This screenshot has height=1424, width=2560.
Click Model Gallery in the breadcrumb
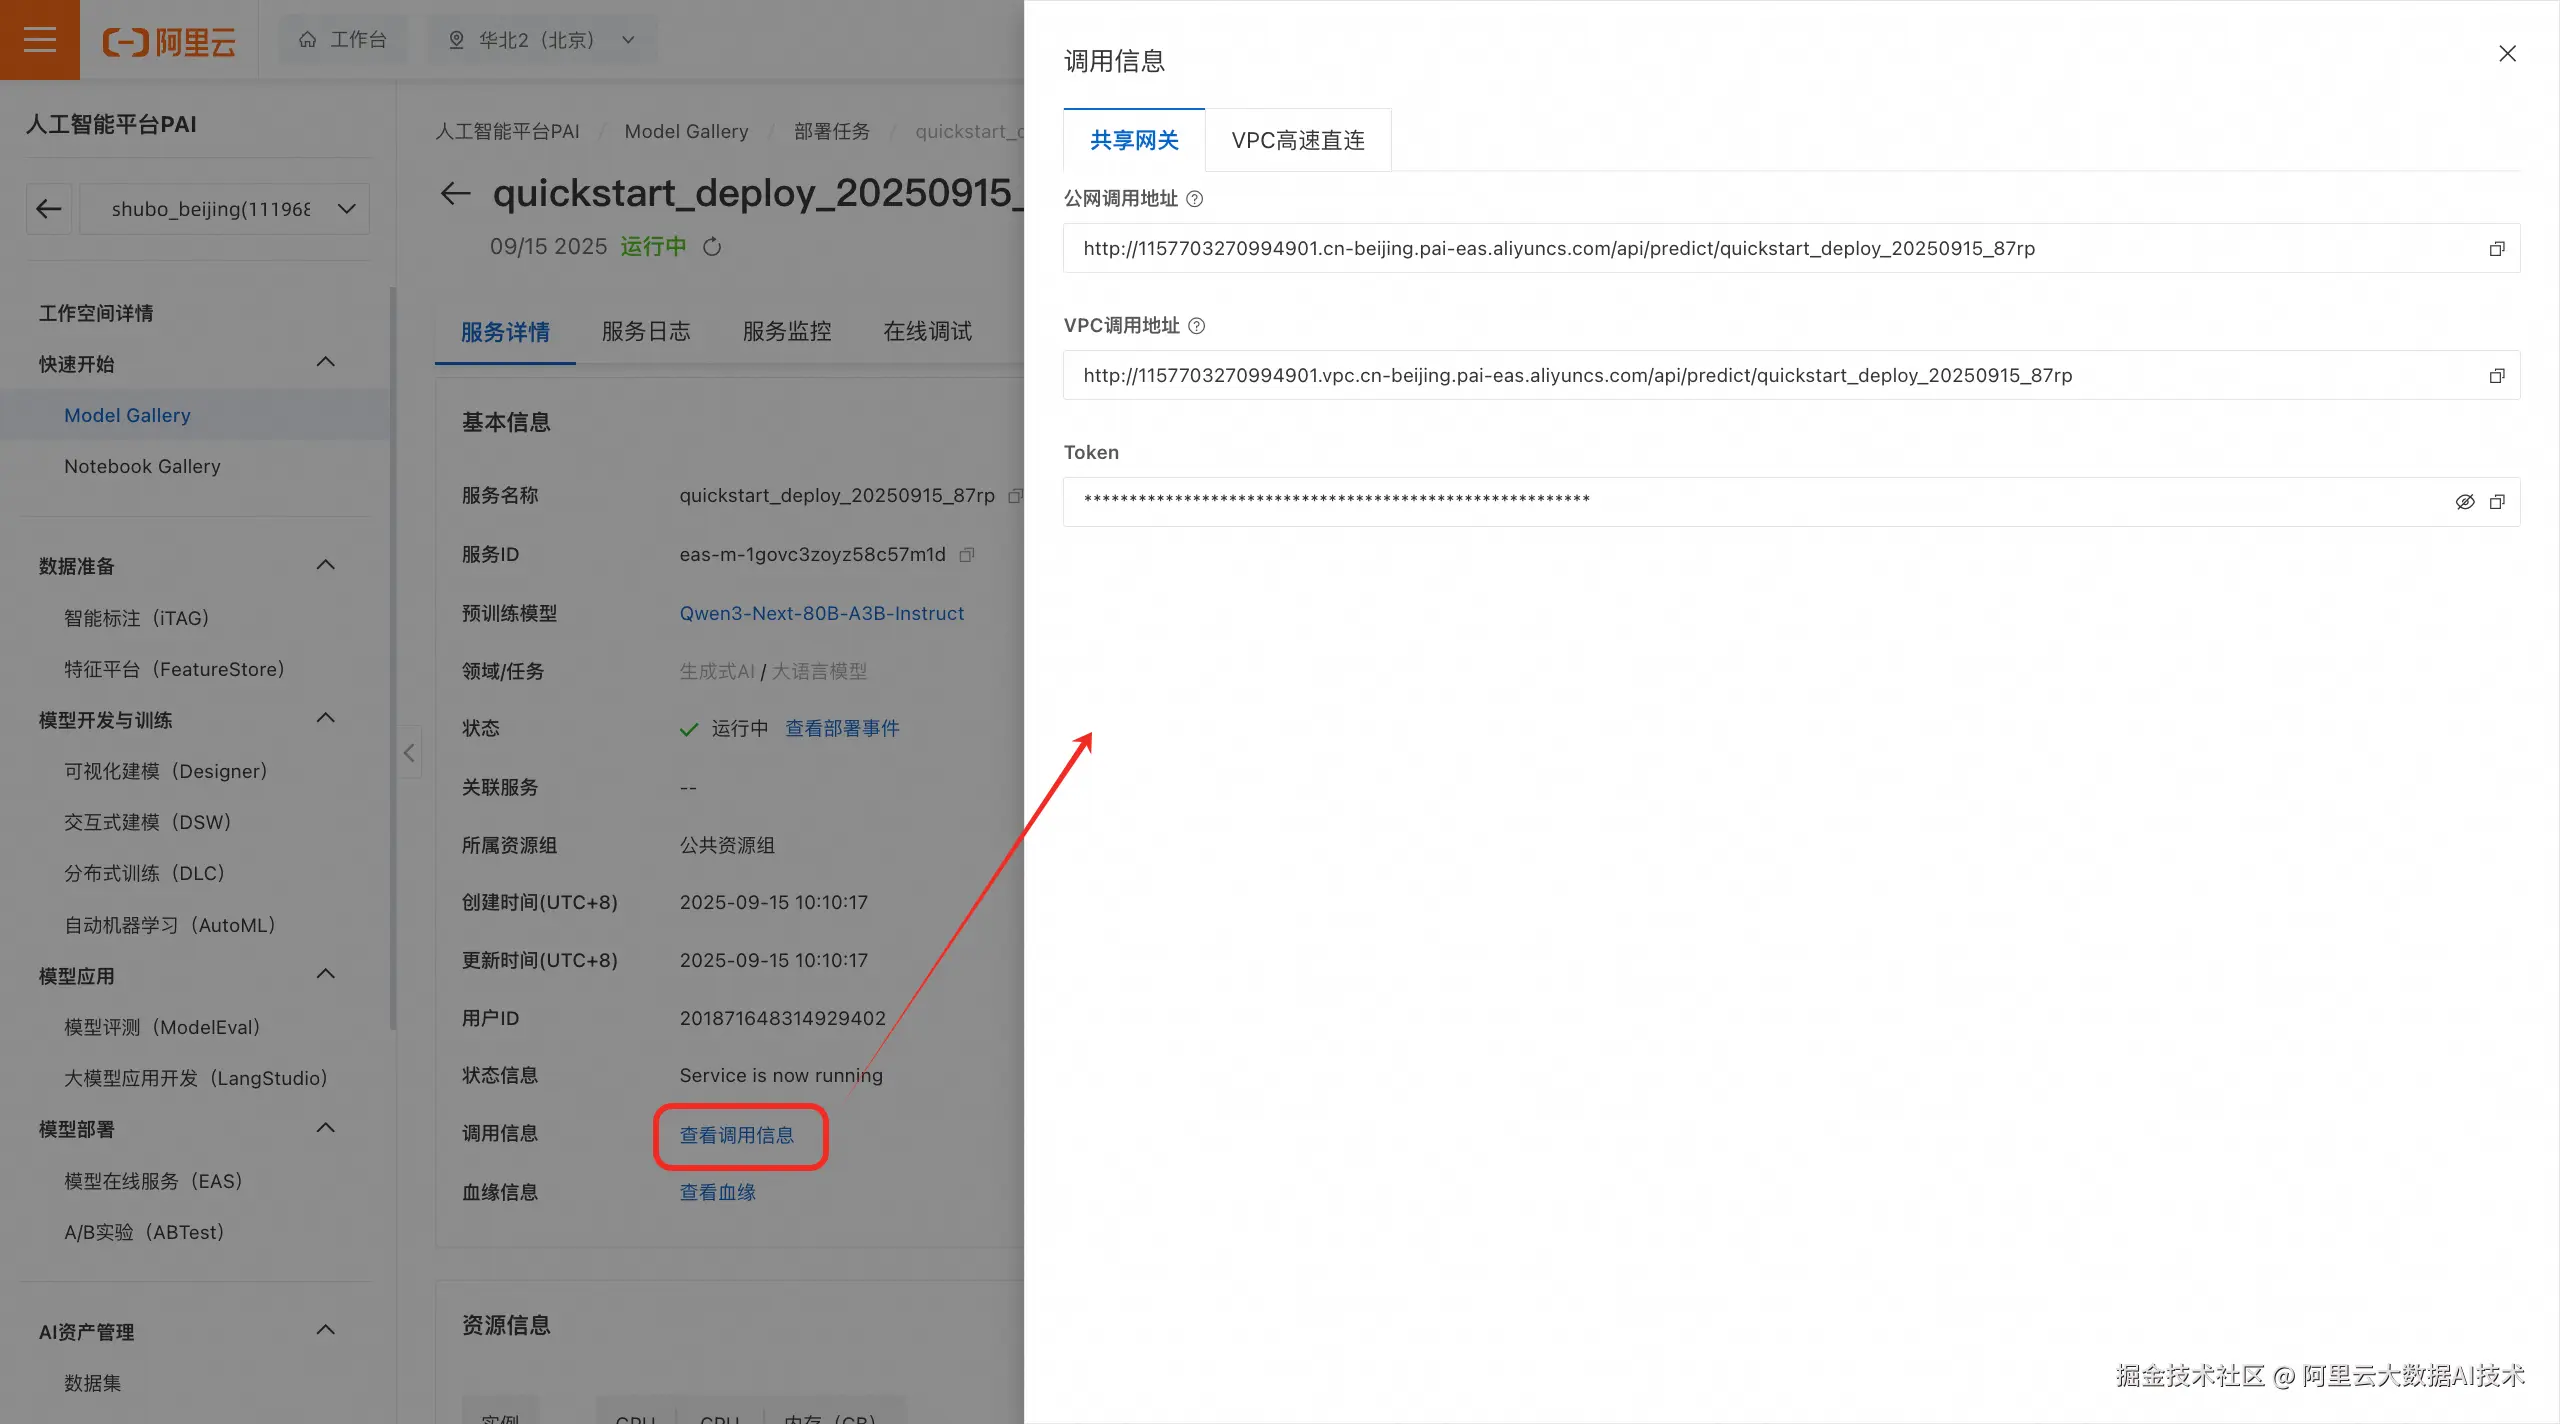[x=686, y=131]
